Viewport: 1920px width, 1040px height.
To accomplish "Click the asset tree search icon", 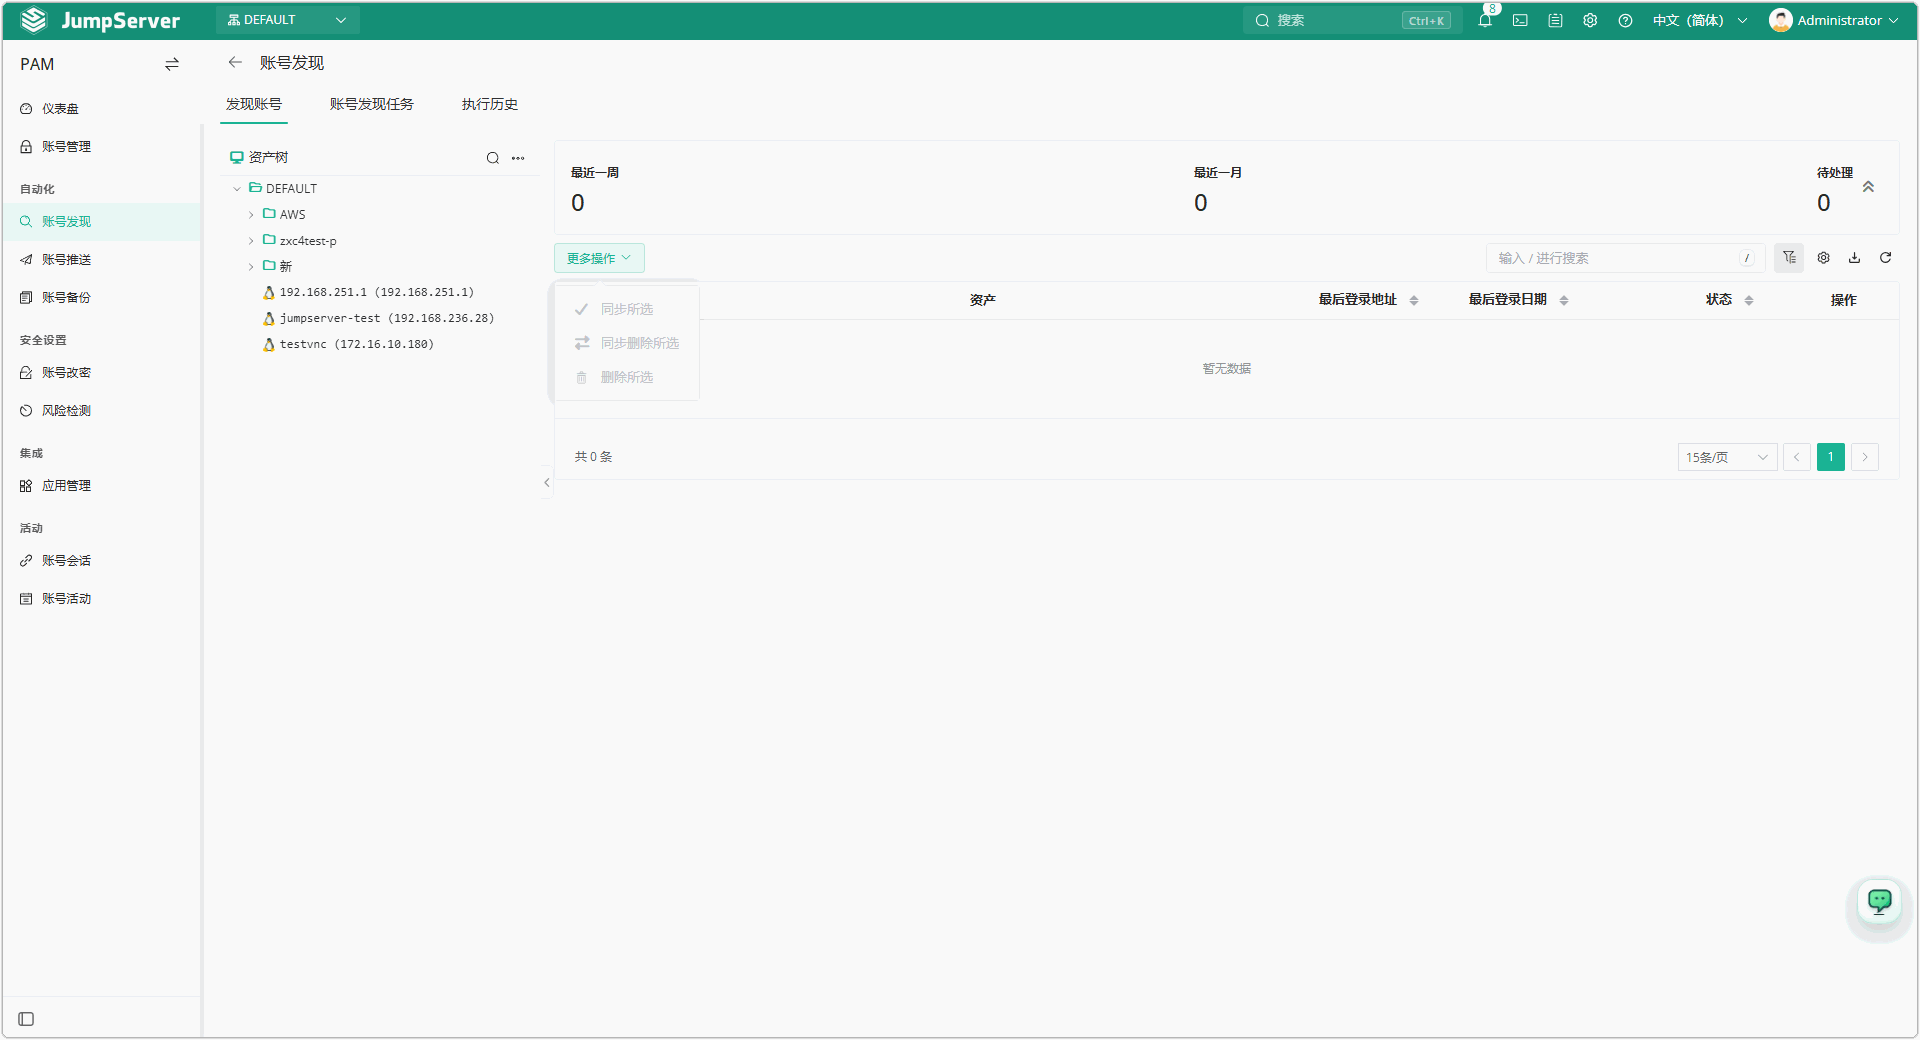I will (x=492, y=158).
